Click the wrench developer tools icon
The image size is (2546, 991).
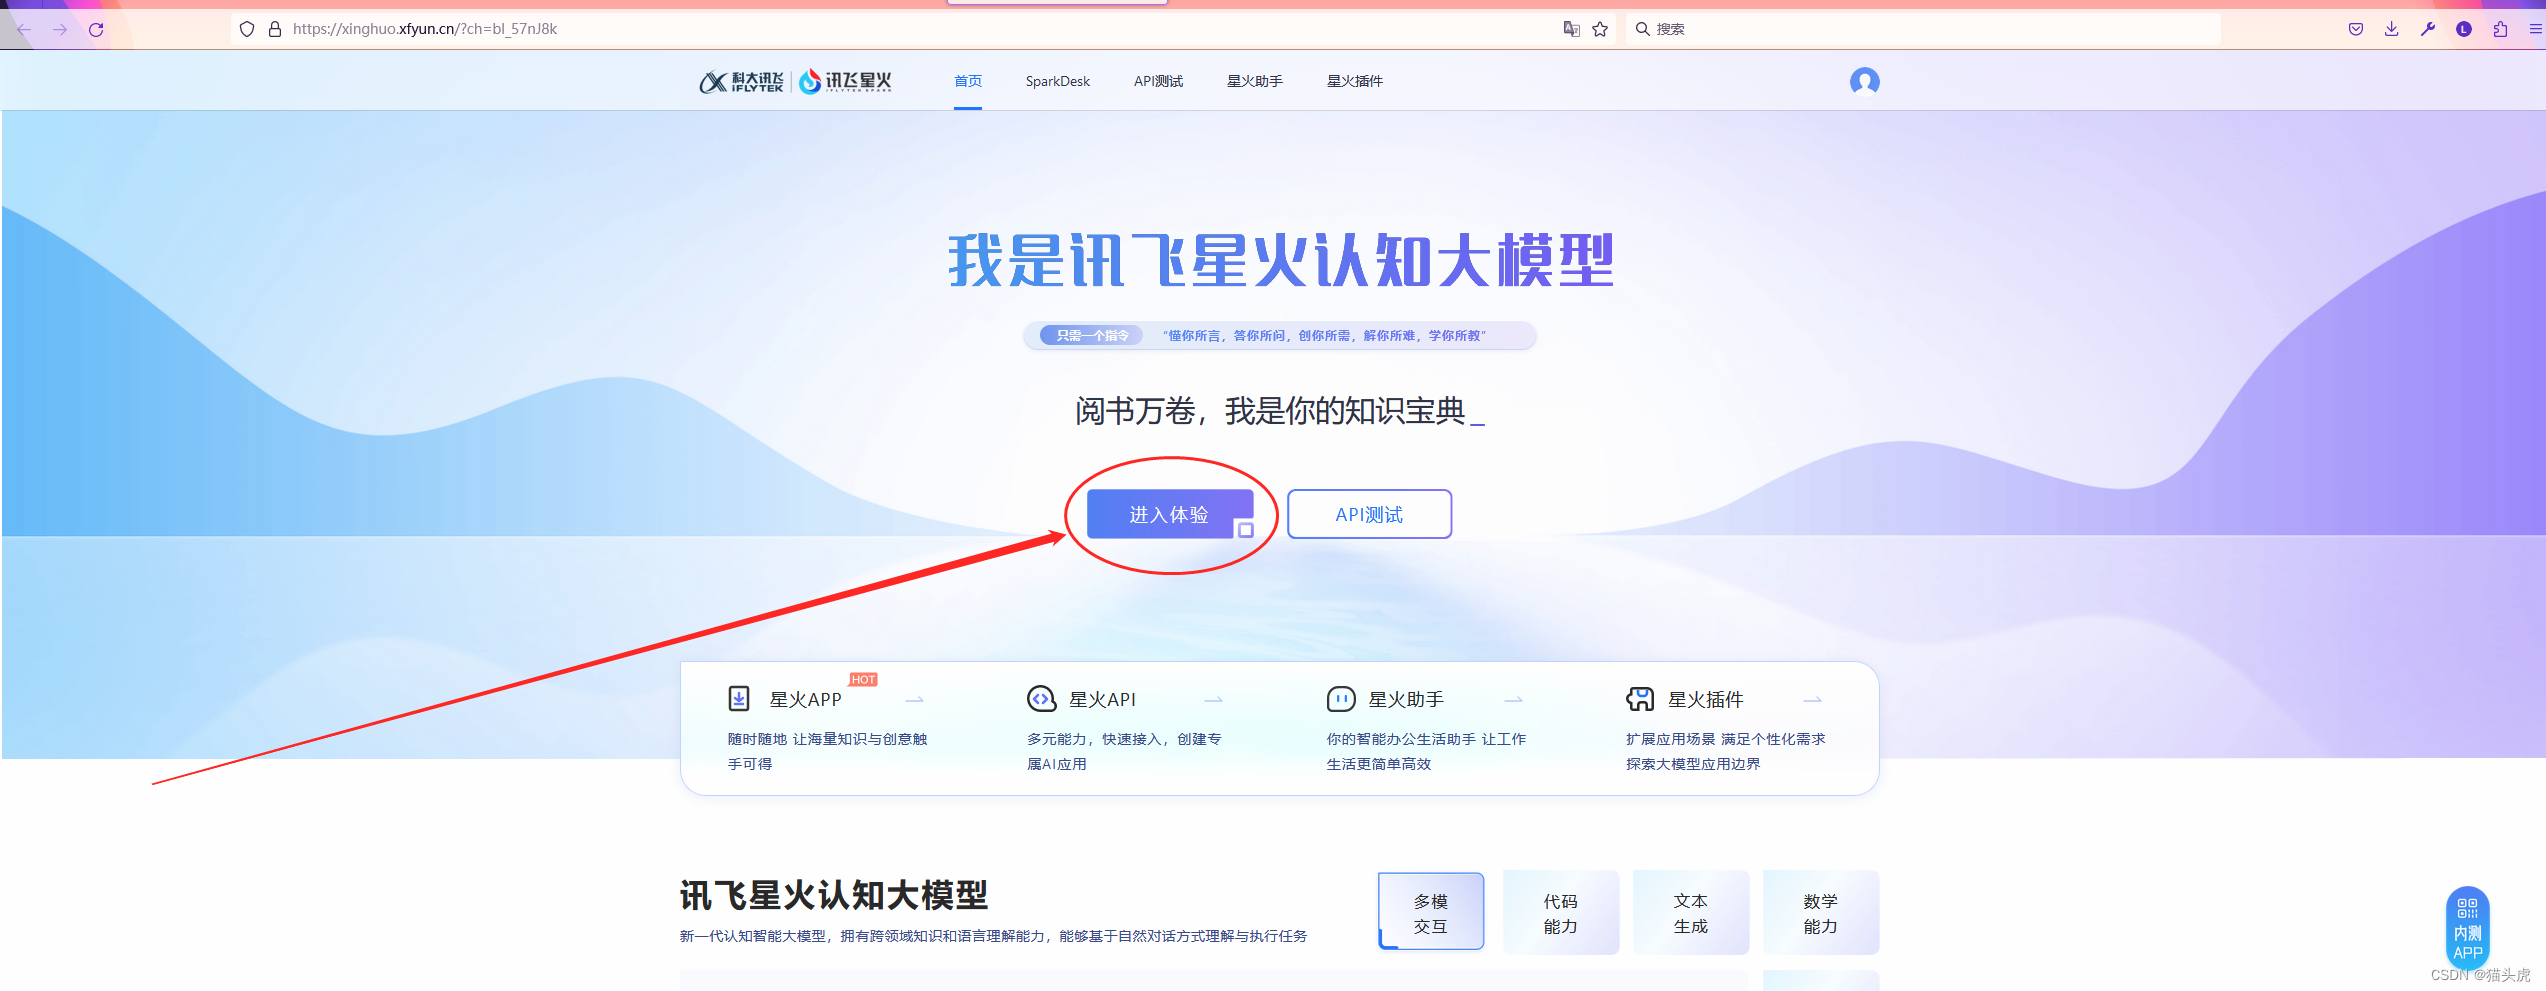(x=2428, y=29)
